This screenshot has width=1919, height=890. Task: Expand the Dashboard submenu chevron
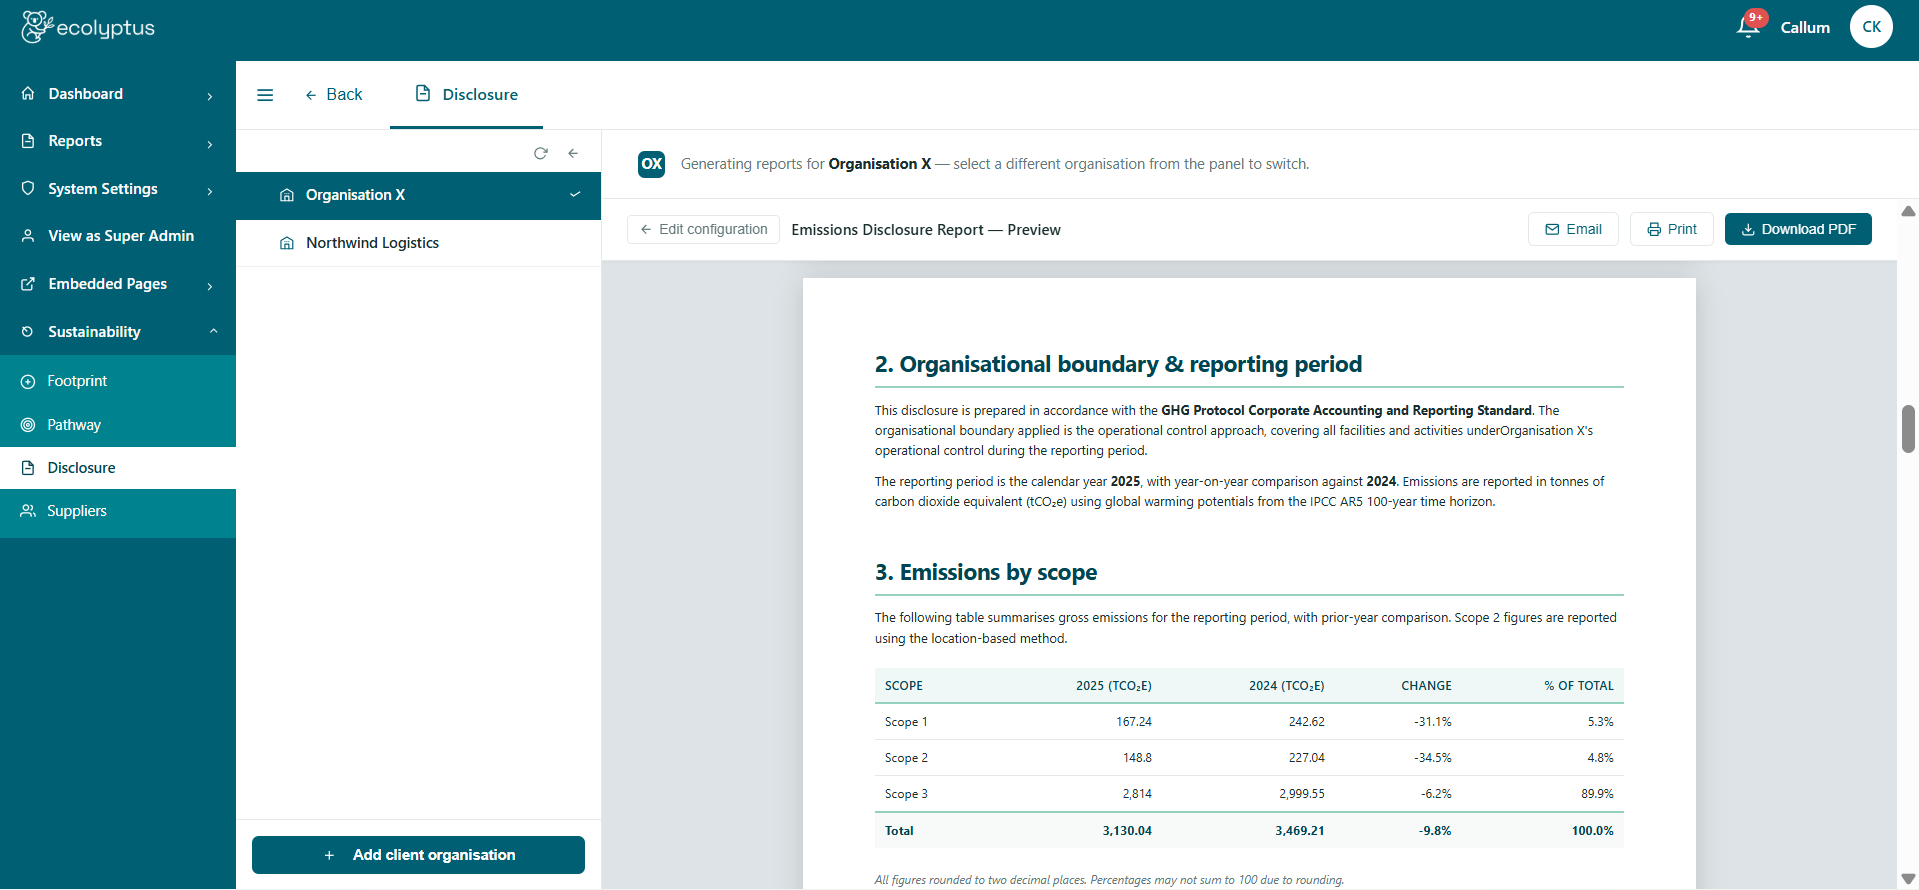210,96
